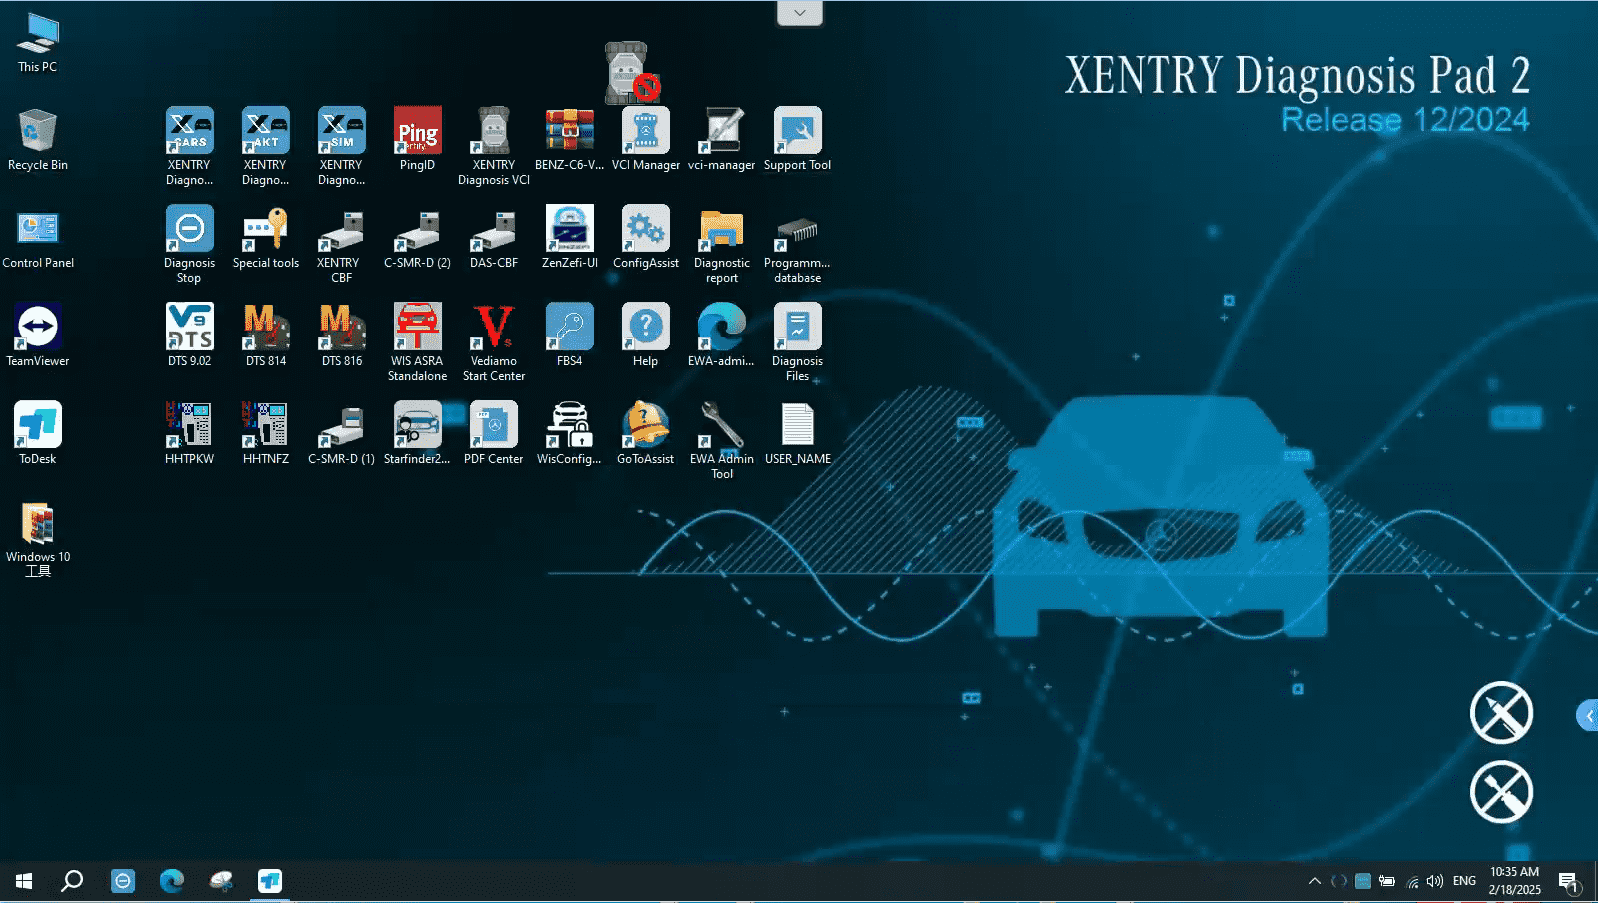Click the volume speaker tray icon
This screenshot has height=903, width=1598.
click(x=1435, y=881)
